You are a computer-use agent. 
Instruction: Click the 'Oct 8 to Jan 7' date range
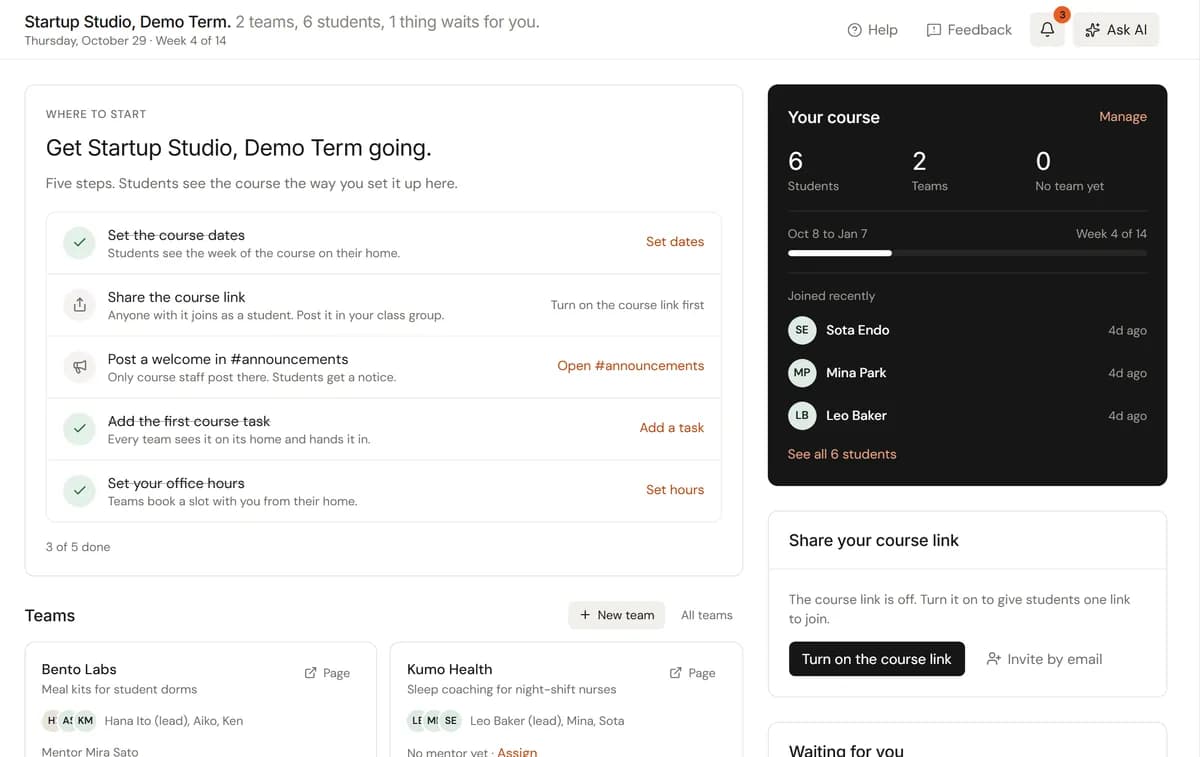pyautogui.click(x=827, y=234)
